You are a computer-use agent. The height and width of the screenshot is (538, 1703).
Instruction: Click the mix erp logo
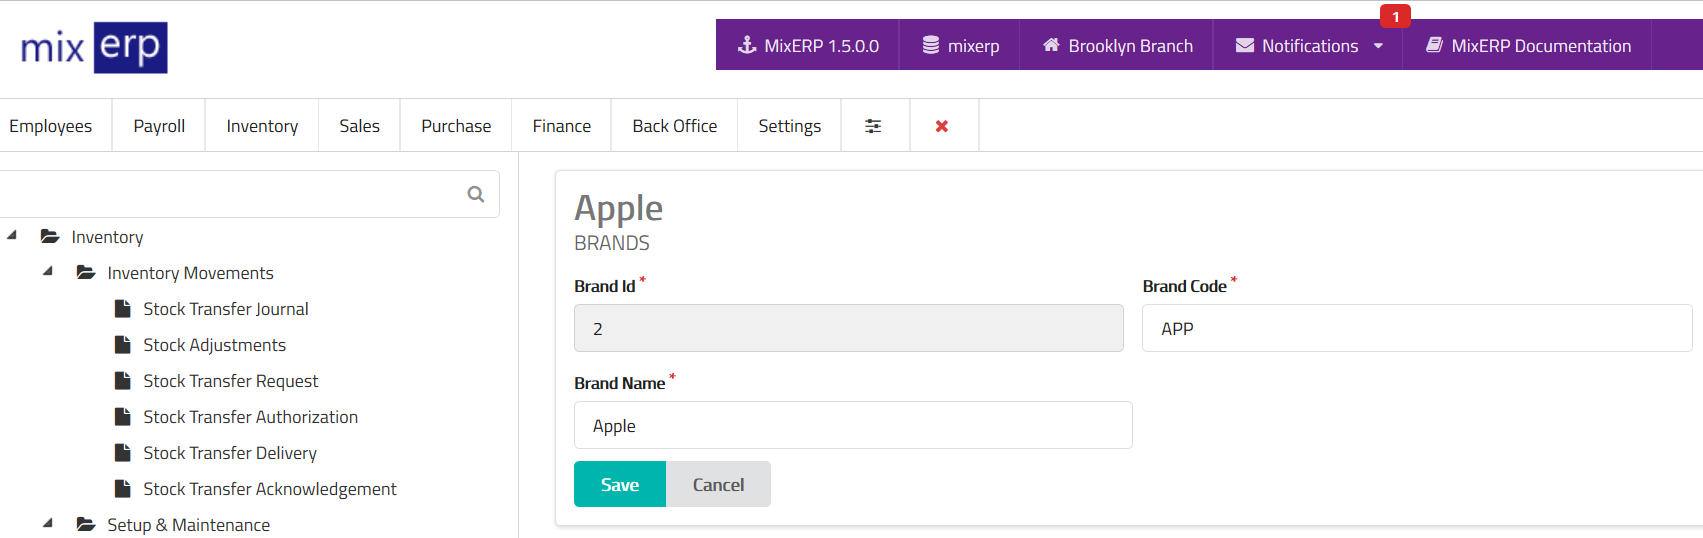coord(94,47)
